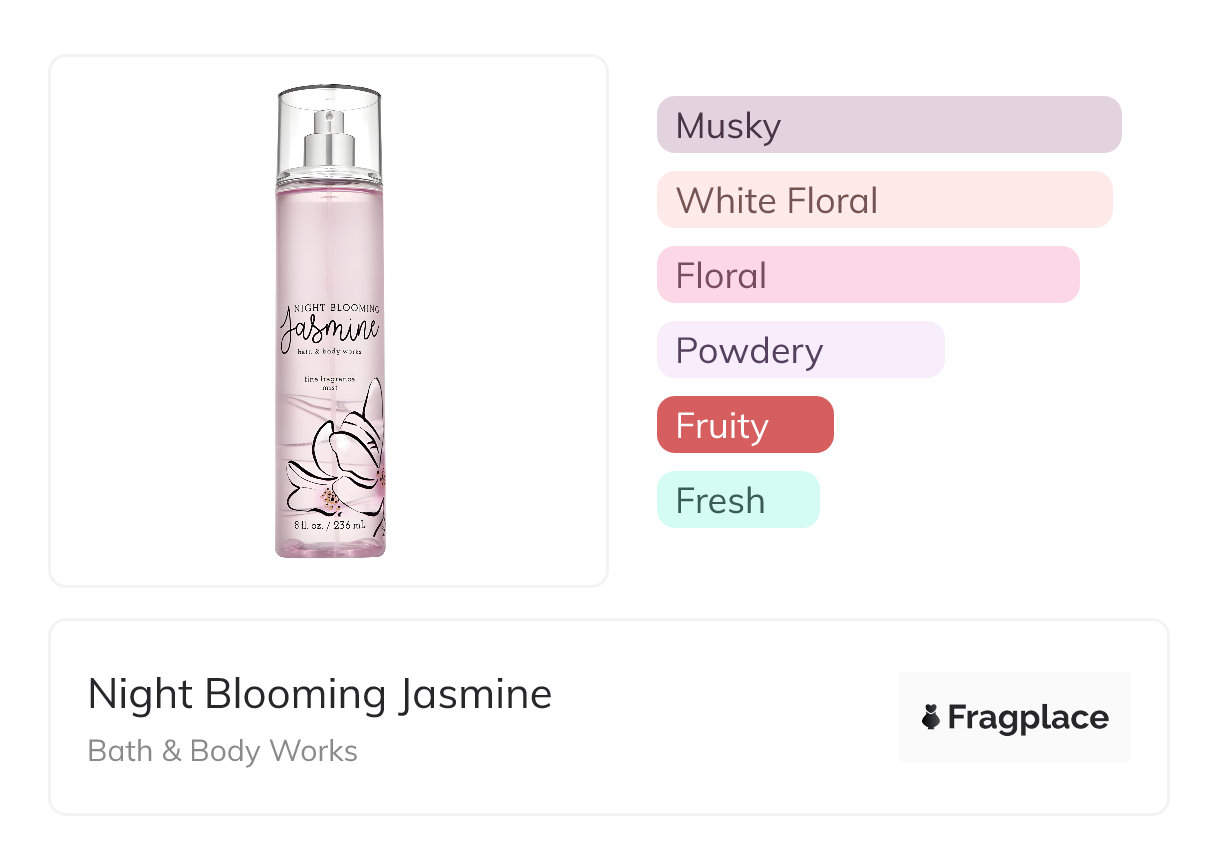Click the mint Fresh accord bar
This screenshot has height=864, width=1218.
(737, 500)
